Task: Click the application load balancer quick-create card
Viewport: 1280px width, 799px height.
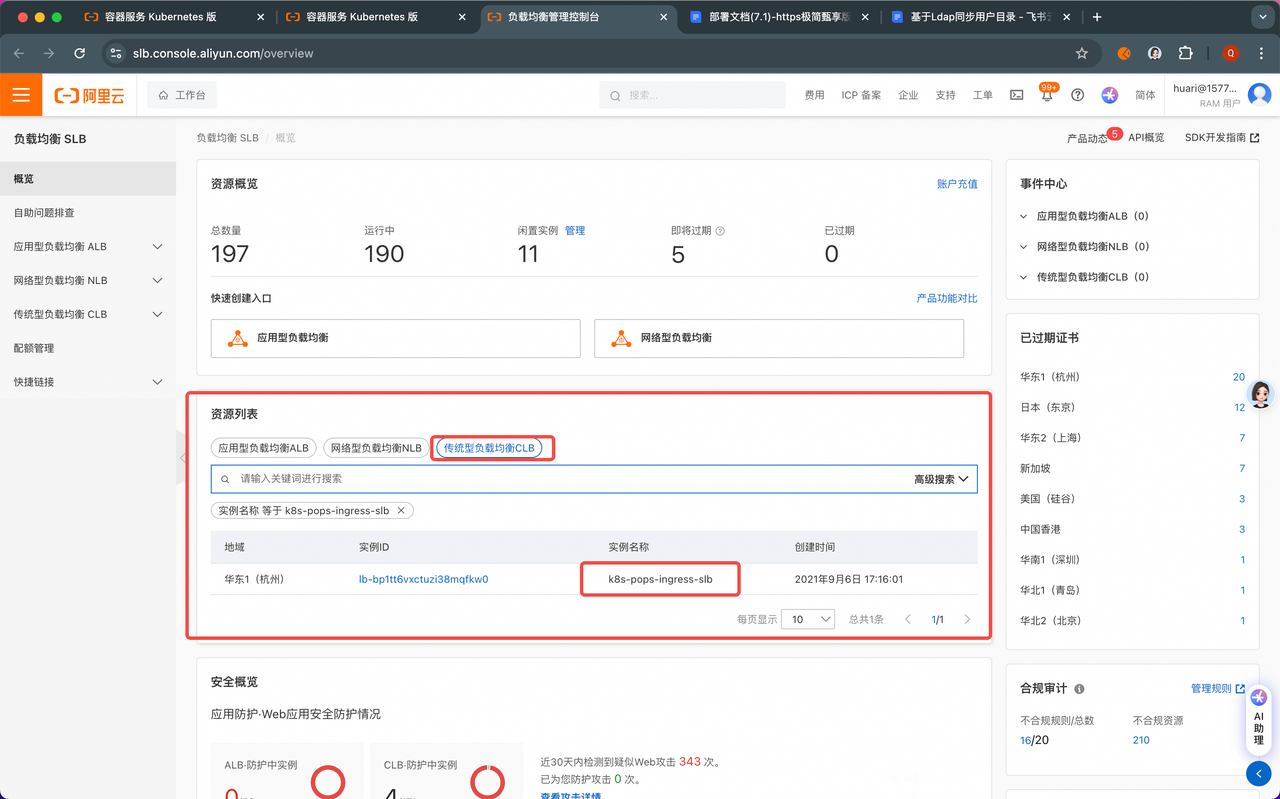Action: (x=395, y=338)
